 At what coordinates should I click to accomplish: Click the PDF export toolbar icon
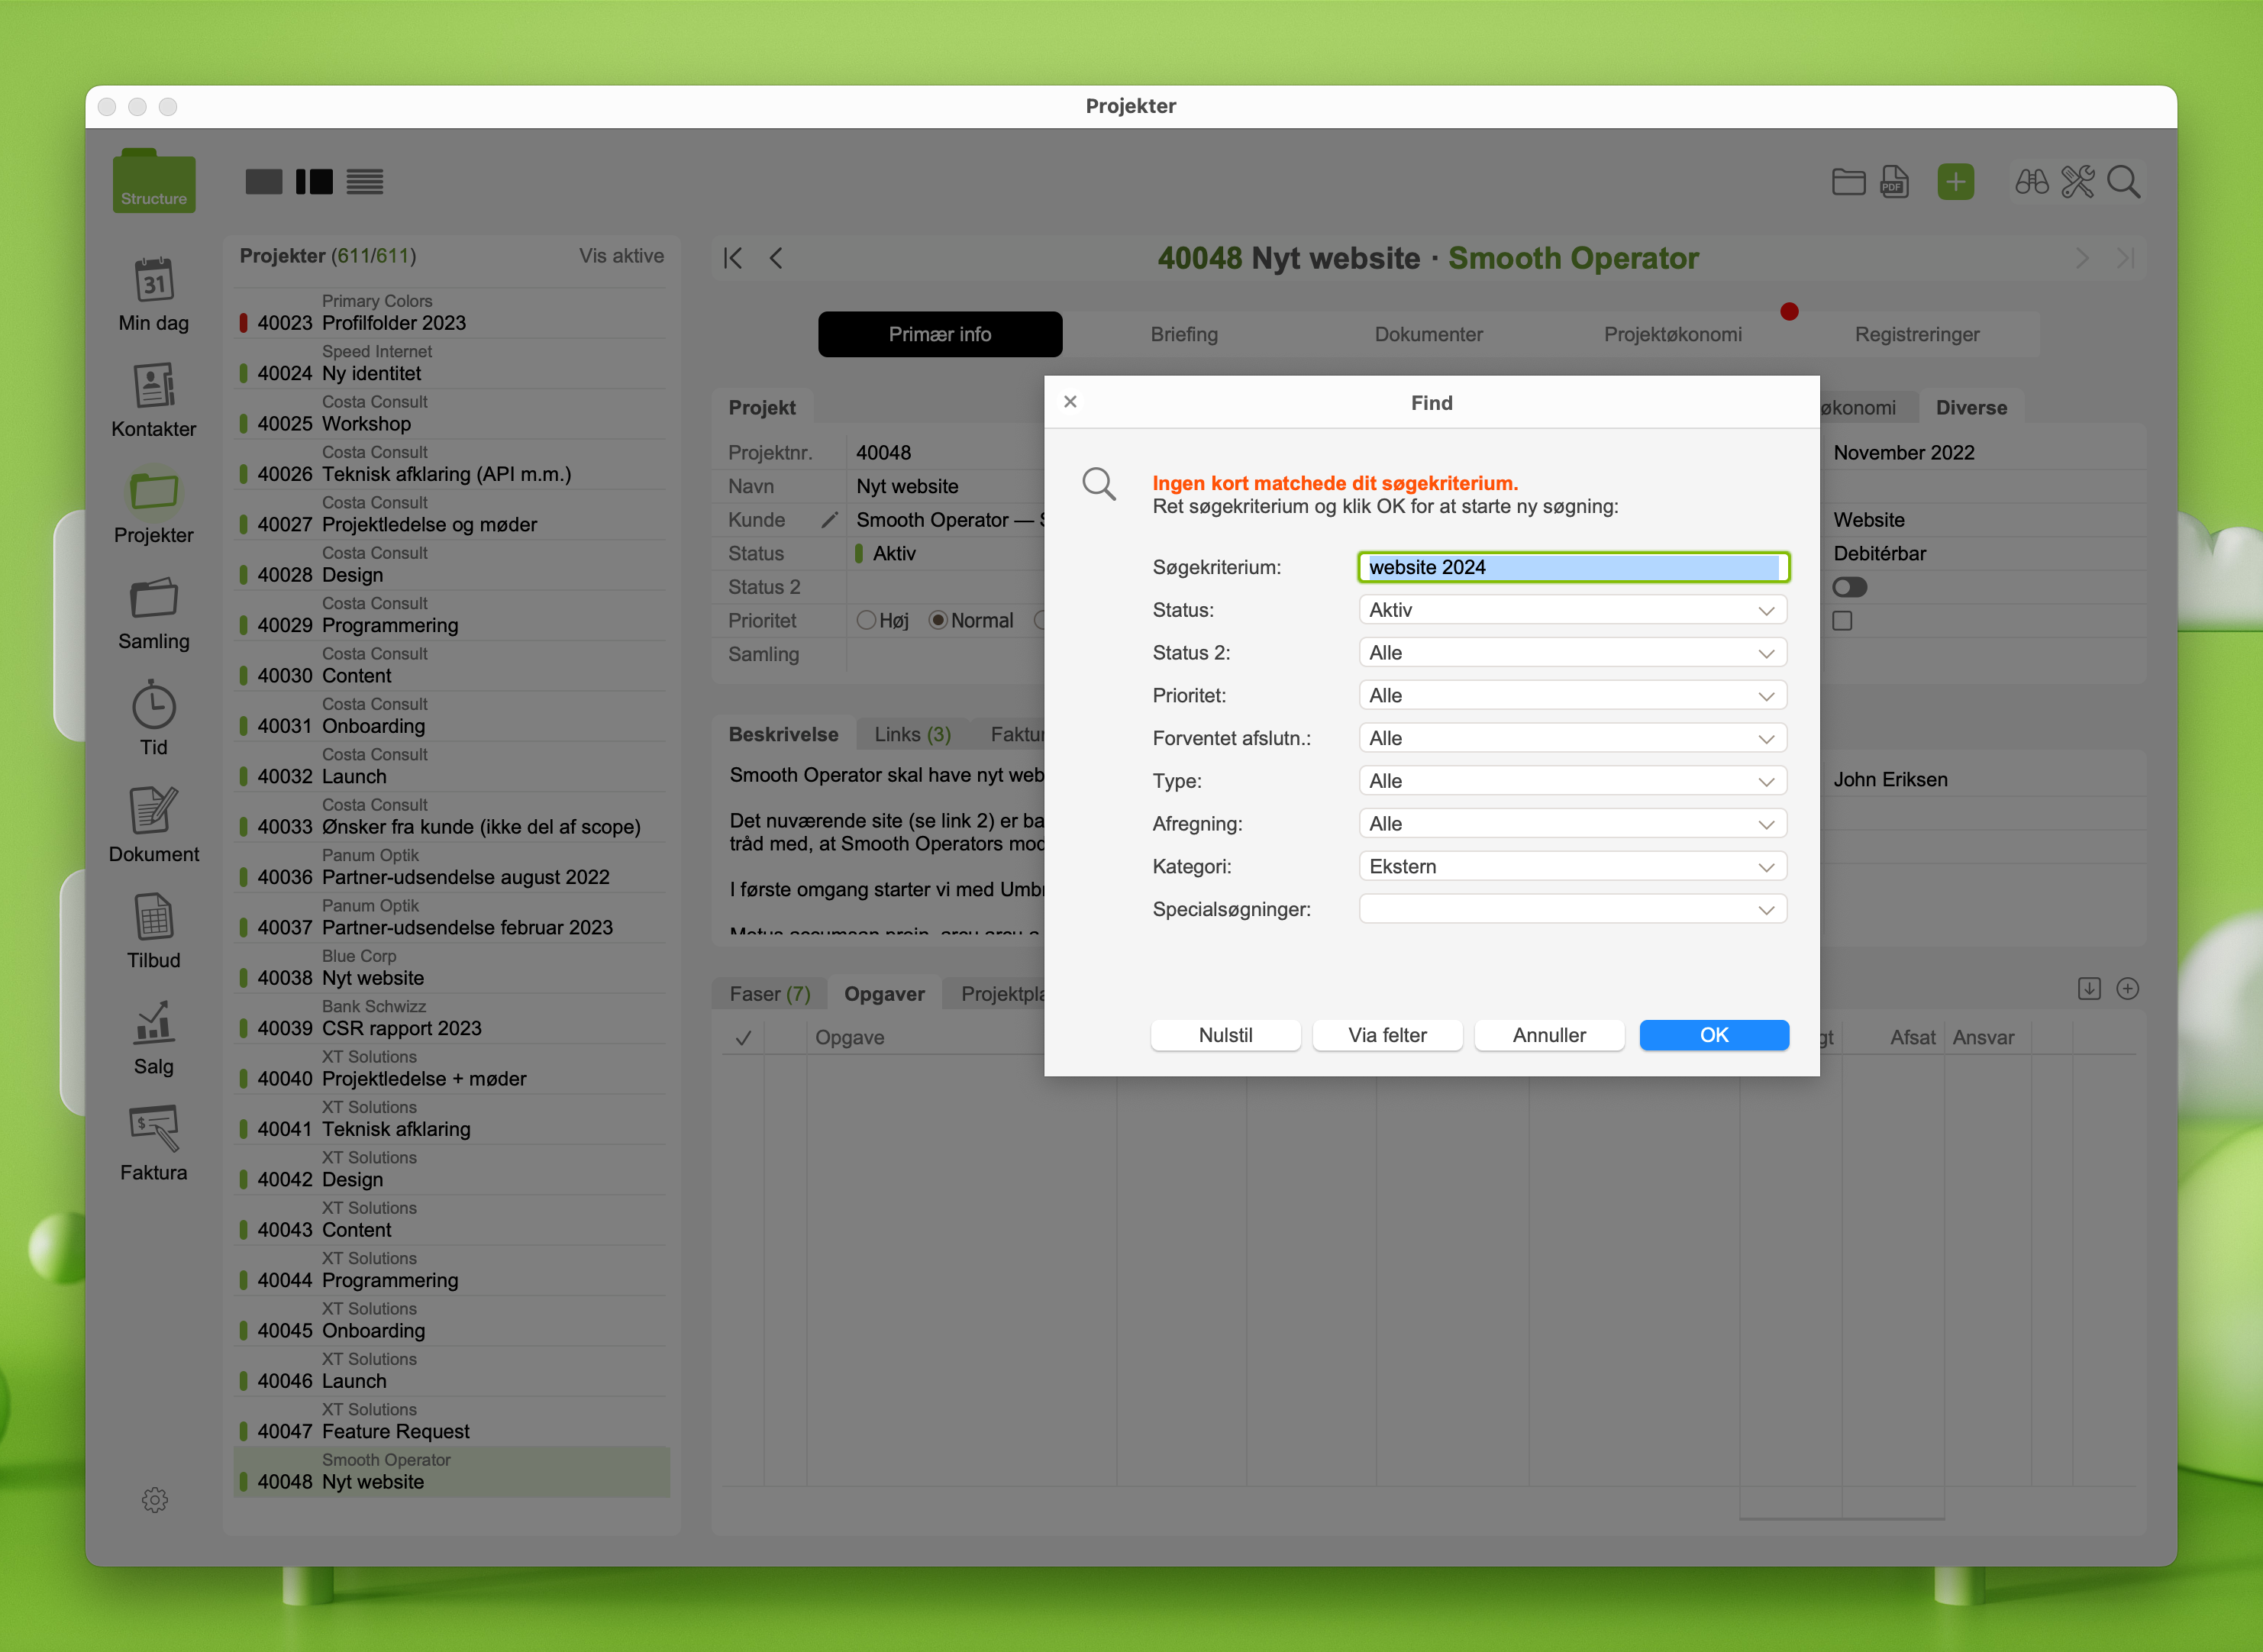coord(1894,182)
